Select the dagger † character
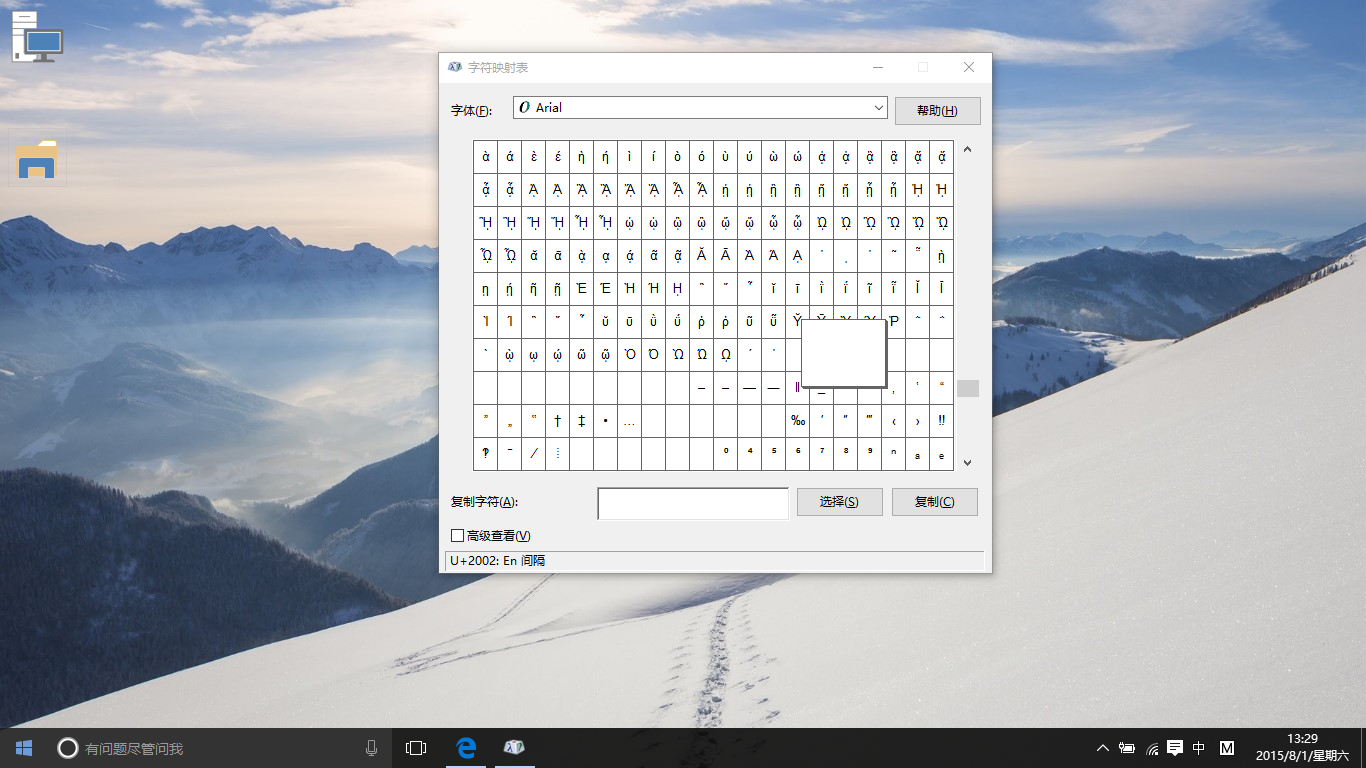The image size is (1366, 768). click(x=558, y=421)
